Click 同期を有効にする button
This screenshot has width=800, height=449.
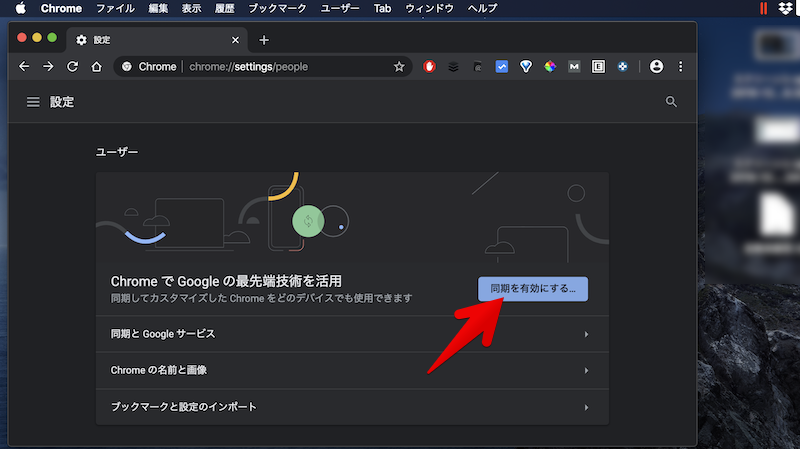click(x=533, y=289)
